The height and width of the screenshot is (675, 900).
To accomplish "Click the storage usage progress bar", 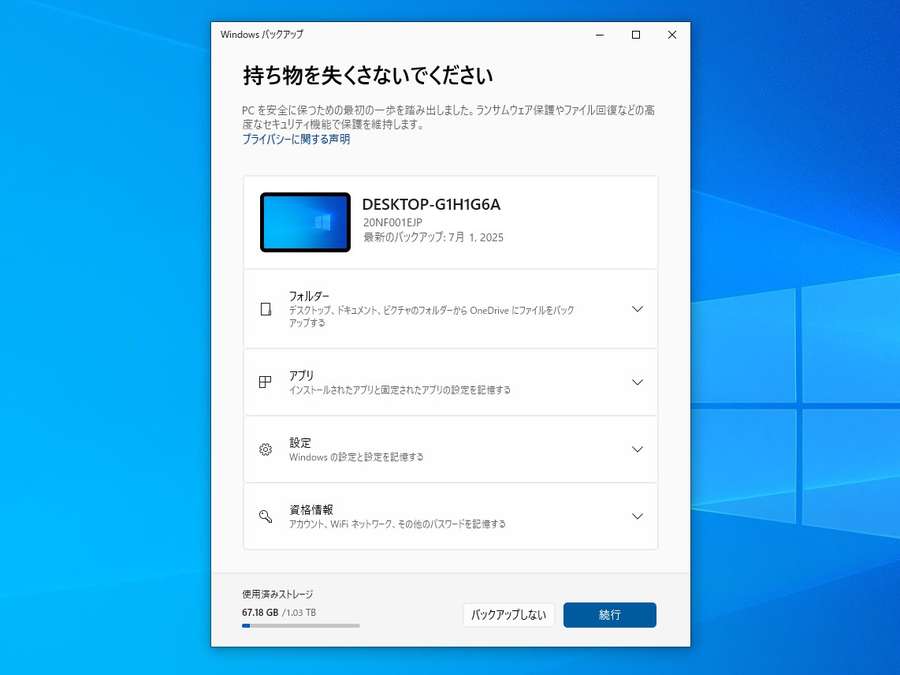I will 301,626.
